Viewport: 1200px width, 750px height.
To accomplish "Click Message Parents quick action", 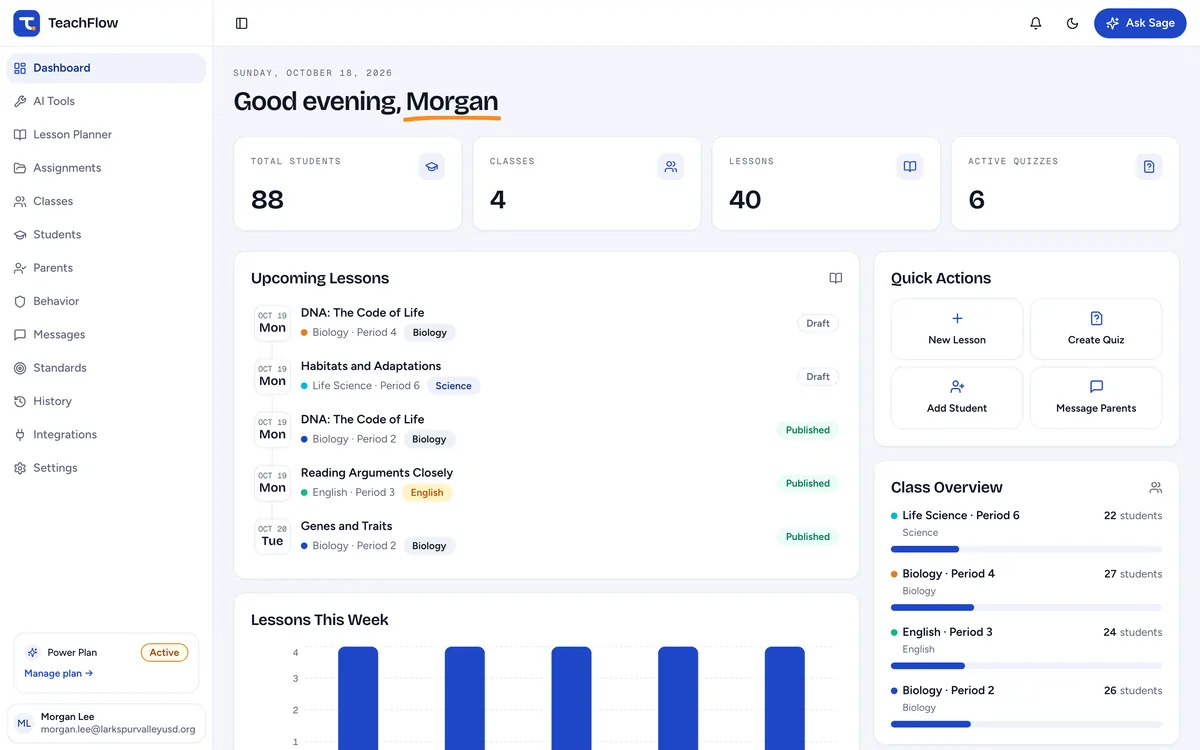I will (1096, 397).
